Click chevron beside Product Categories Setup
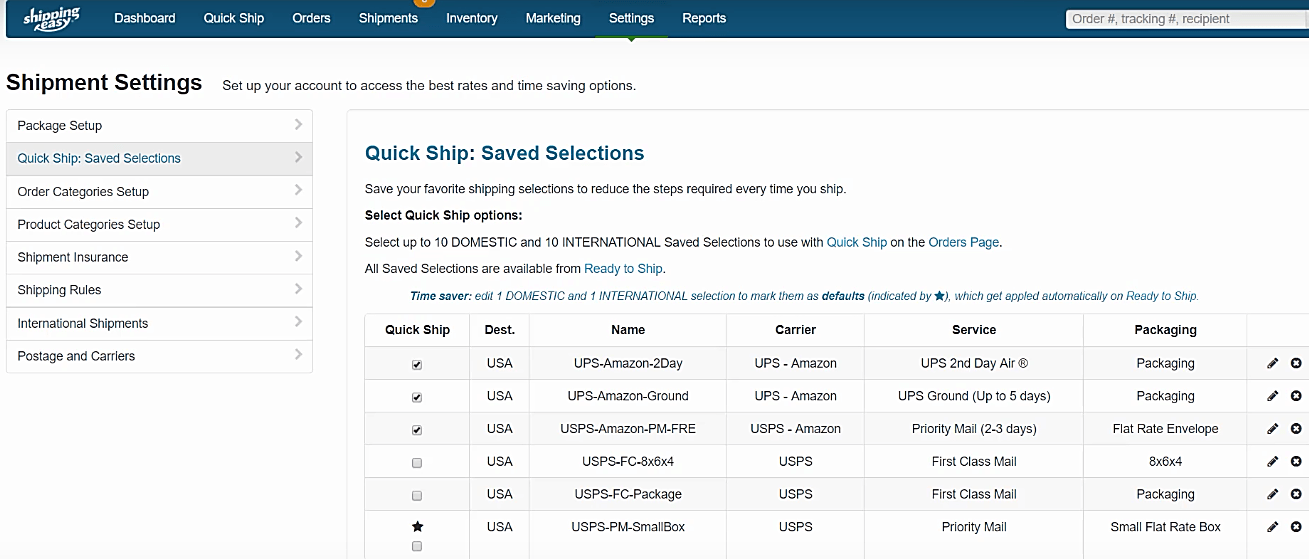 coord(298,224)
